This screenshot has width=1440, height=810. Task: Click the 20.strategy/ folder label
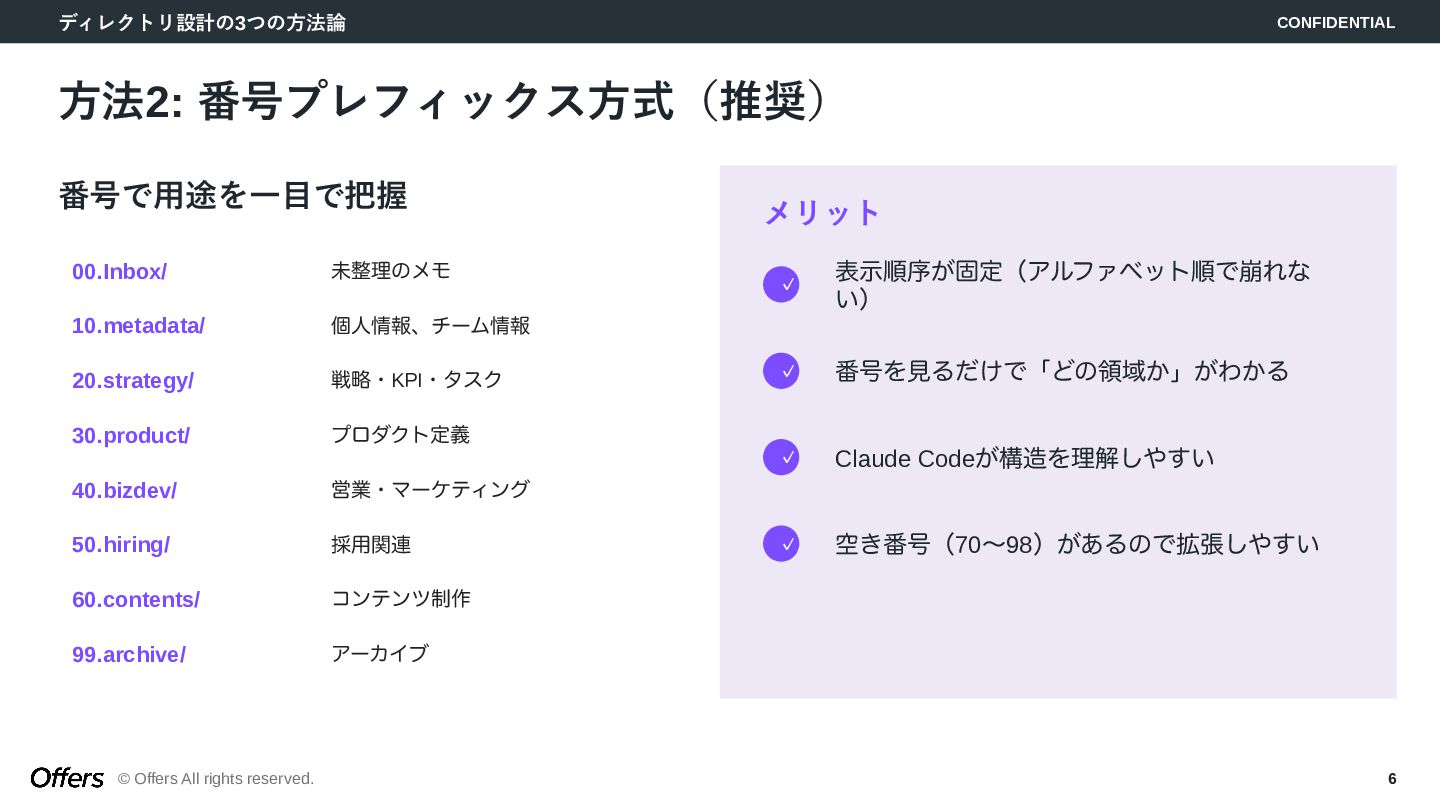(133, 381)
